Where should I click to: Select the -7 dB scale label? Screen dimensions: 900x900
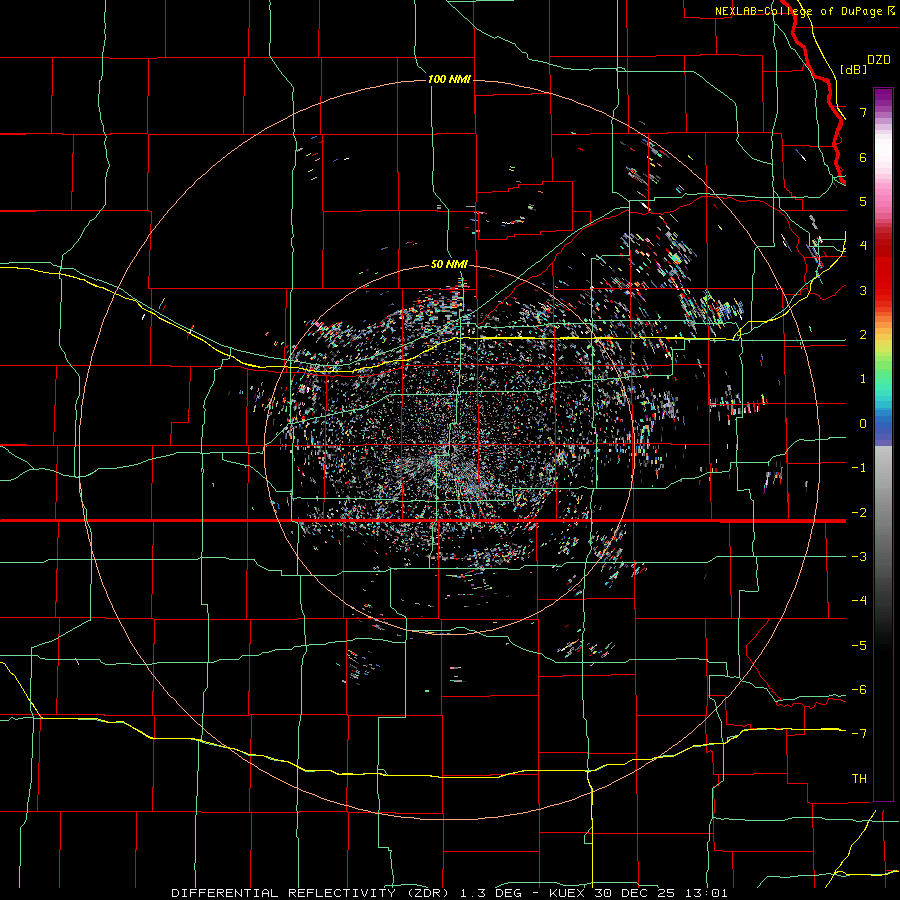click(x=859, y=734)
